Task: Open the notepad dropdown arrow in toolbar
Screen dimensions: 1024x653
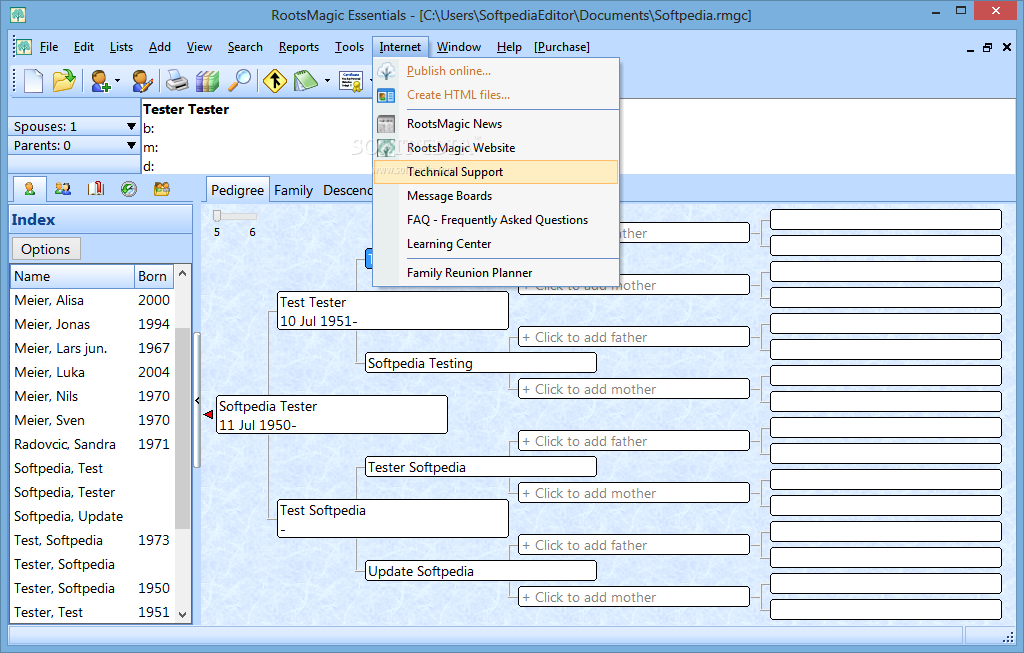Action: (327, 81)
